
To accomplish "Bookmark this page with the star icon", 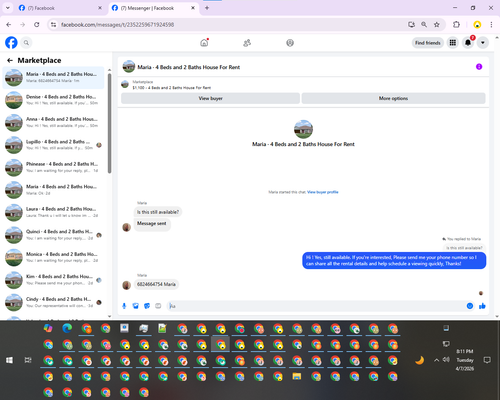I will pyautogui.click(x=437, y=24).
